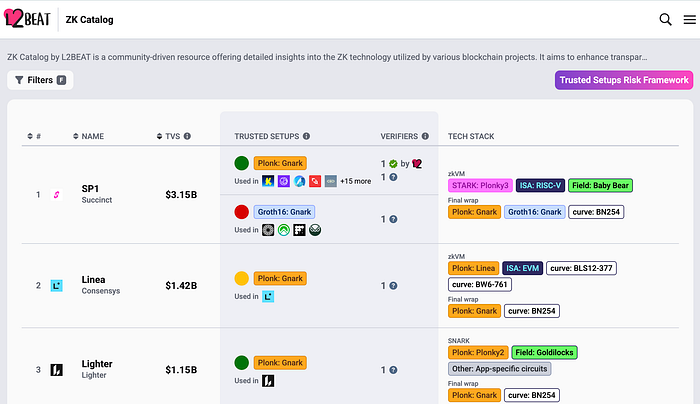
Task: Click the Lighter project logo icon
Action: coord(56,370)
